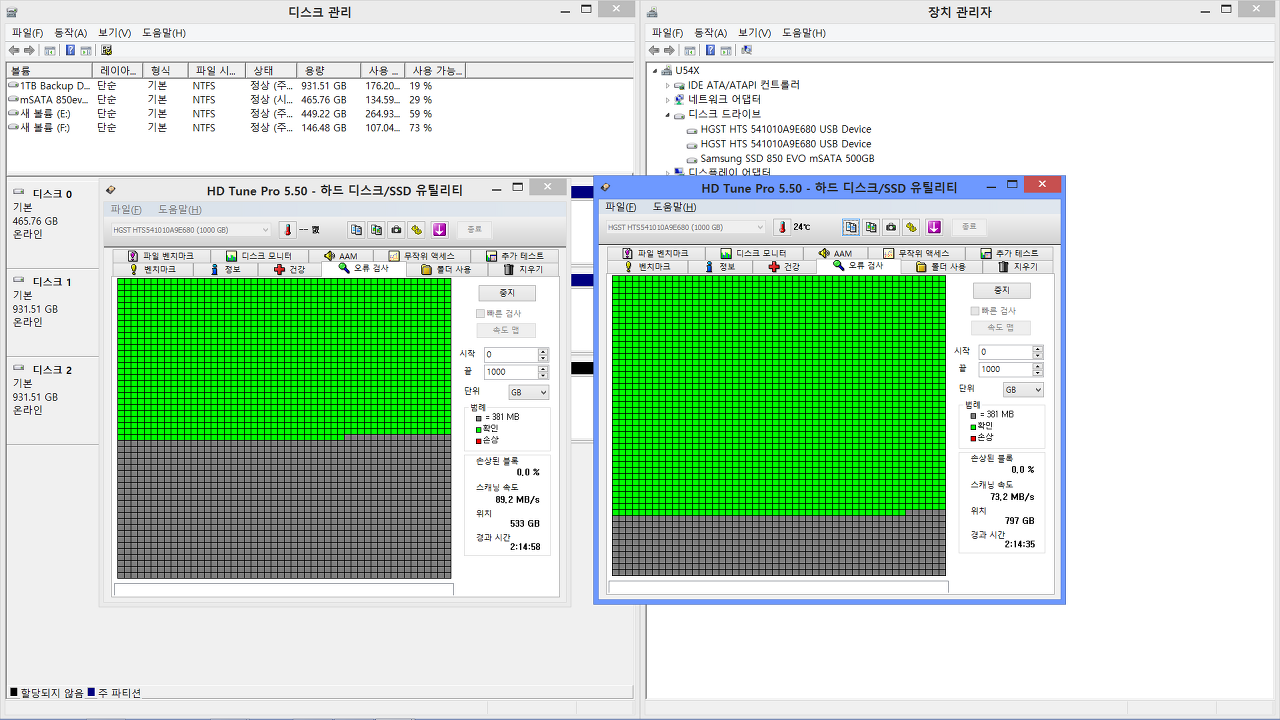Screen dimensions: 1280x720
Task: Click green 확인 legend swatch in right HD Tune
Action: 973,426
